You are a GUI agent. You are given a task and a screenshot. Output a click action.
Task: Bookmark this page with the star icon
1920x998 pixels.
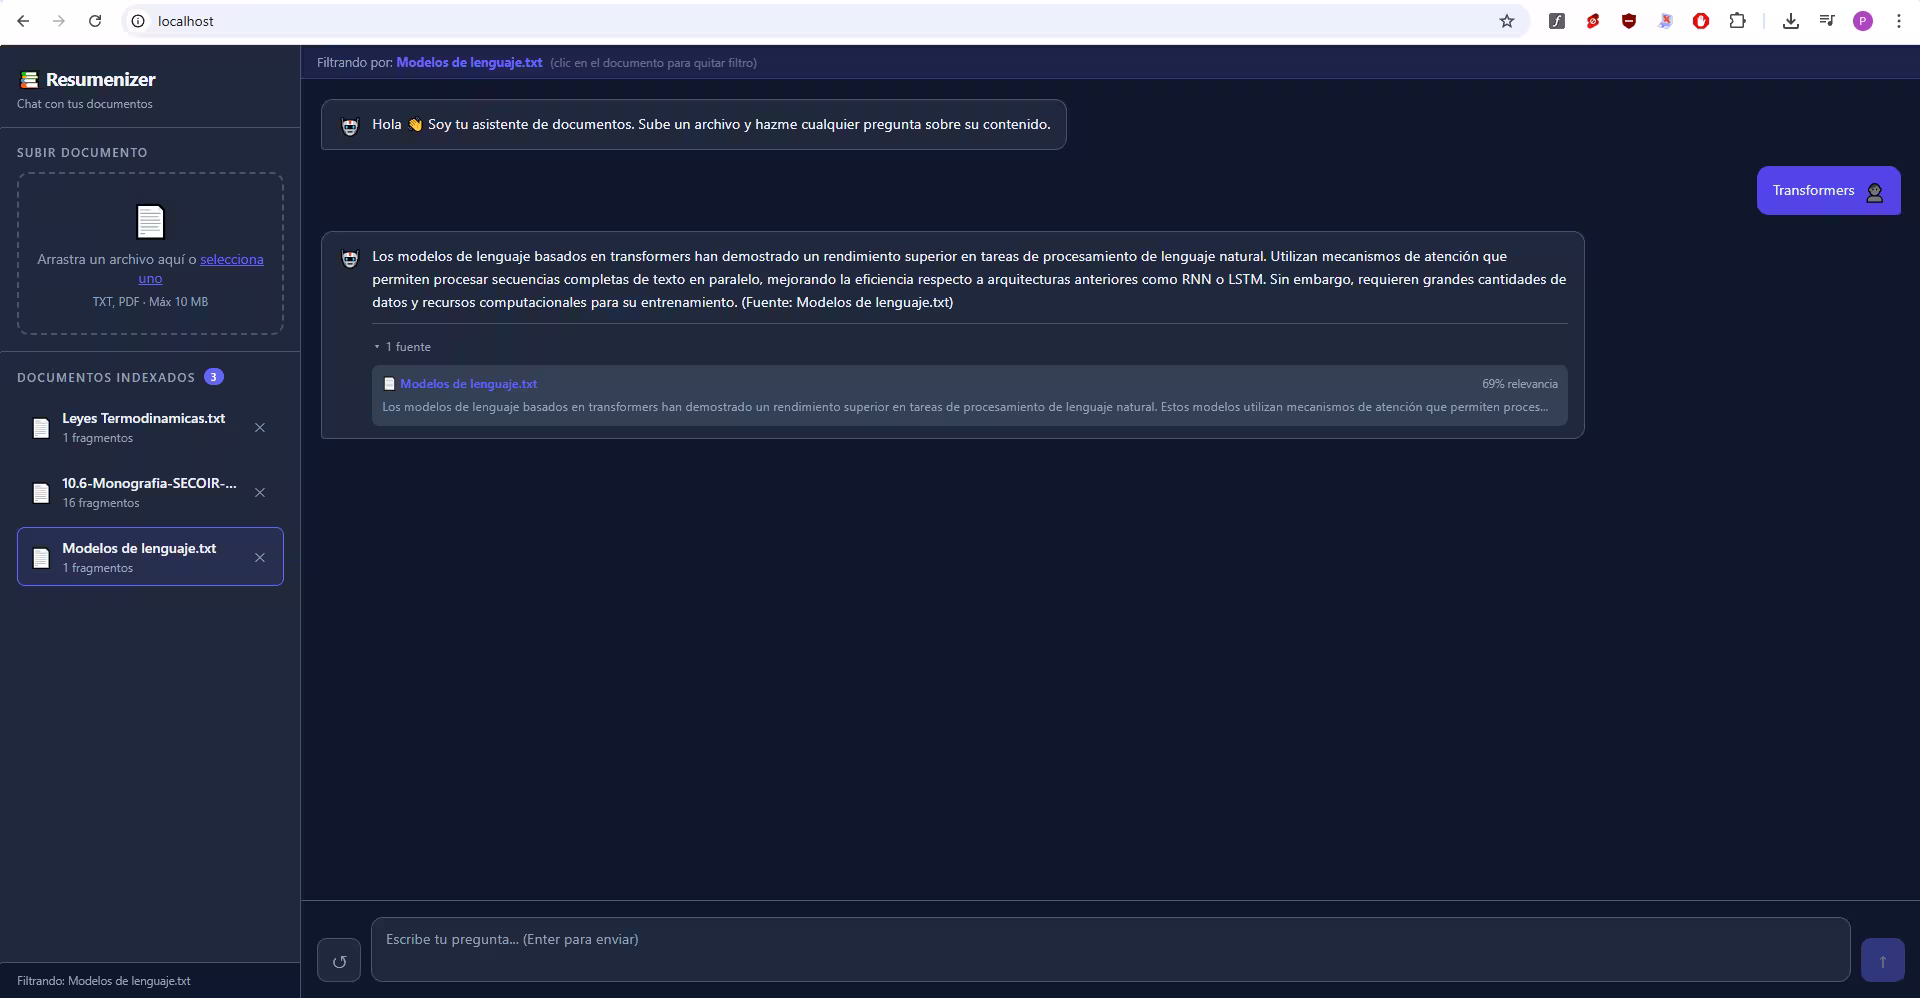[x=1506, y=21]
